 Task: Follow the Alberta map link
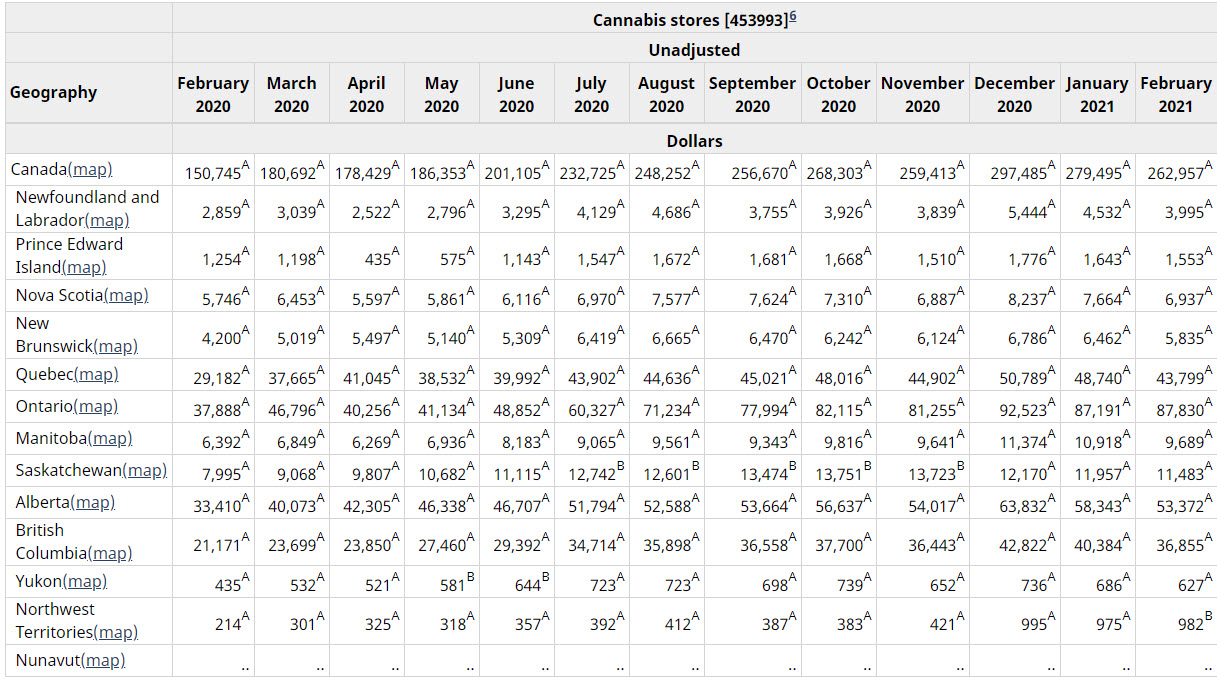pyautogui.click(x=94, y=502)
